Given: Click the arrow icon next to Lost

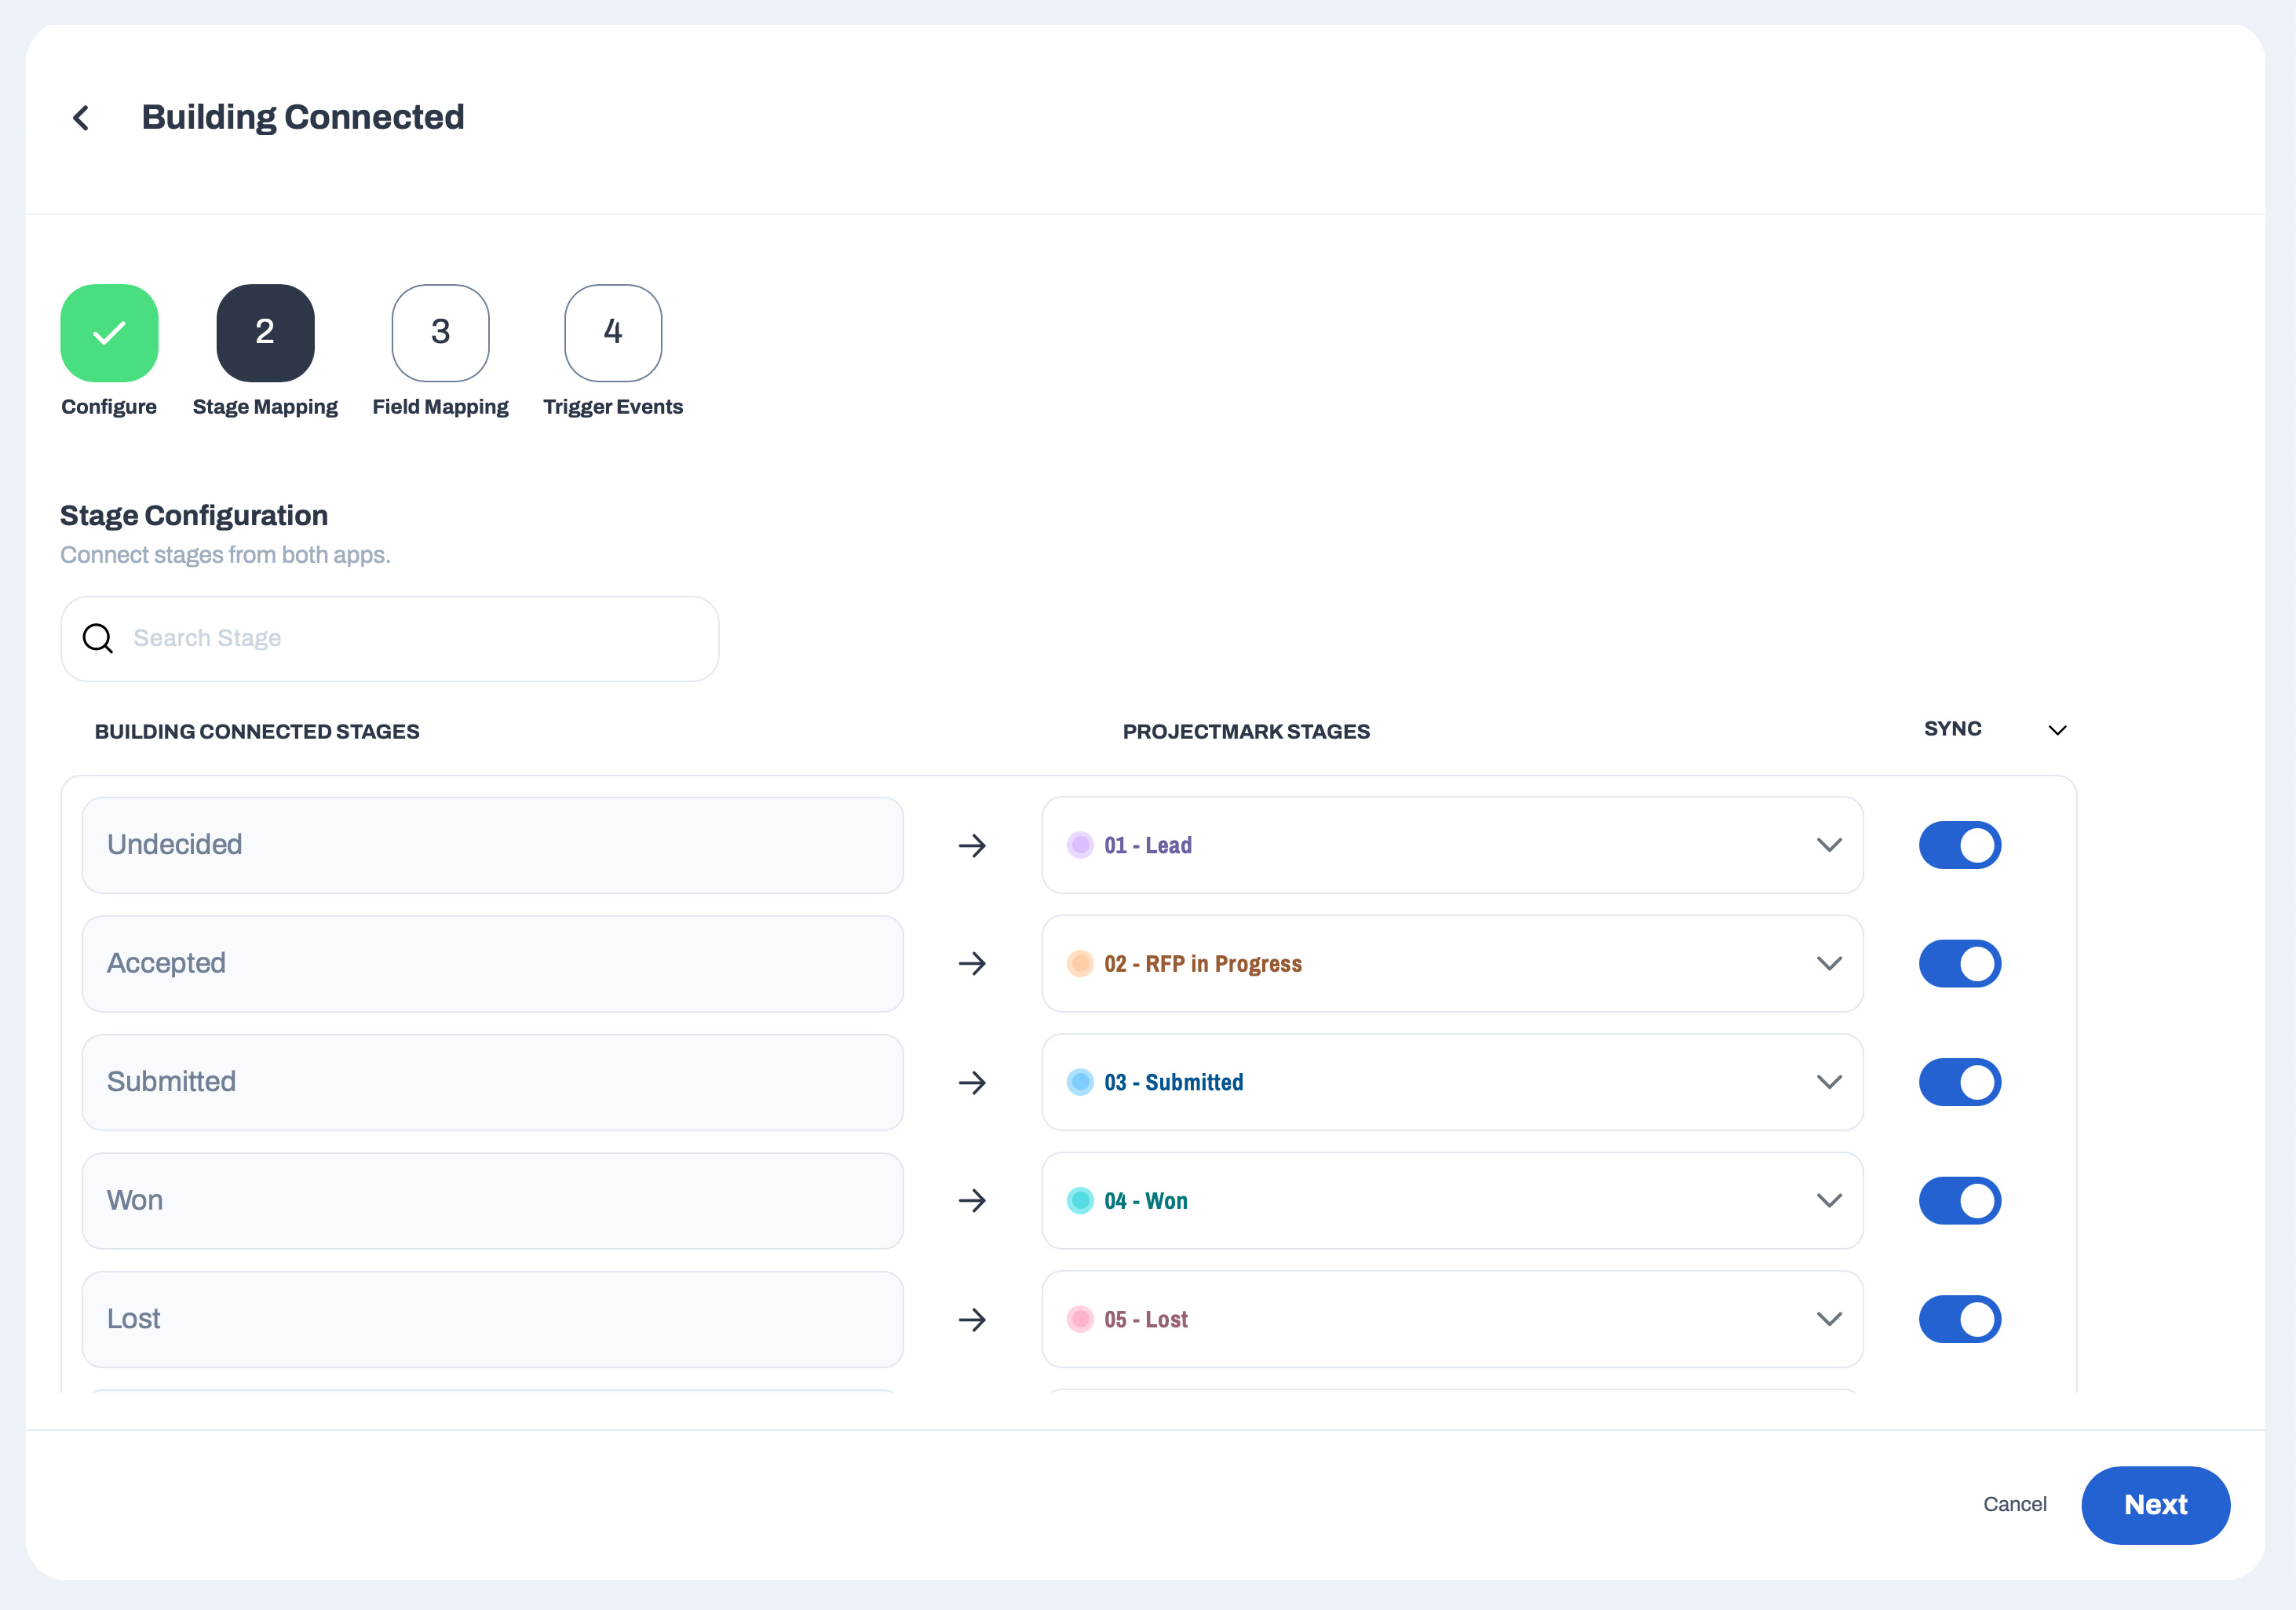Looking at the screenshot, I should 972,1320.
